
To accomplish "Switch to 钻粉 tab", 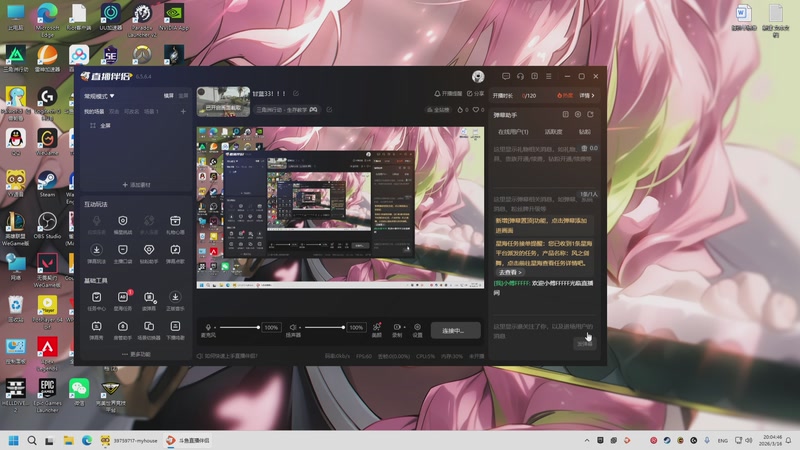I will coord(585,132).
